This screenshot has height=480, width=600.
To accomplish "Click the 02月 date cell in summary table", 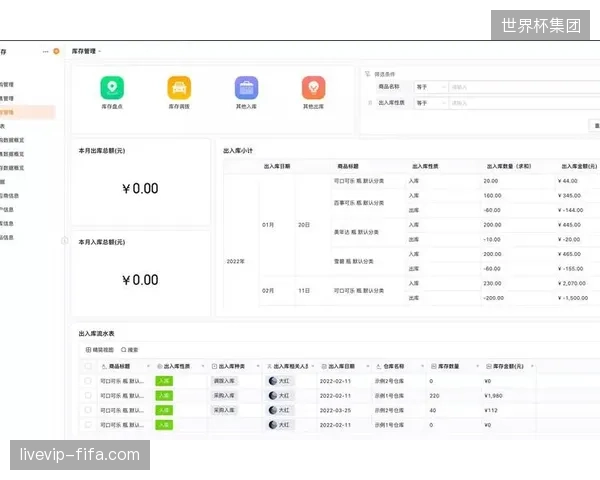I will coord(268,291).
